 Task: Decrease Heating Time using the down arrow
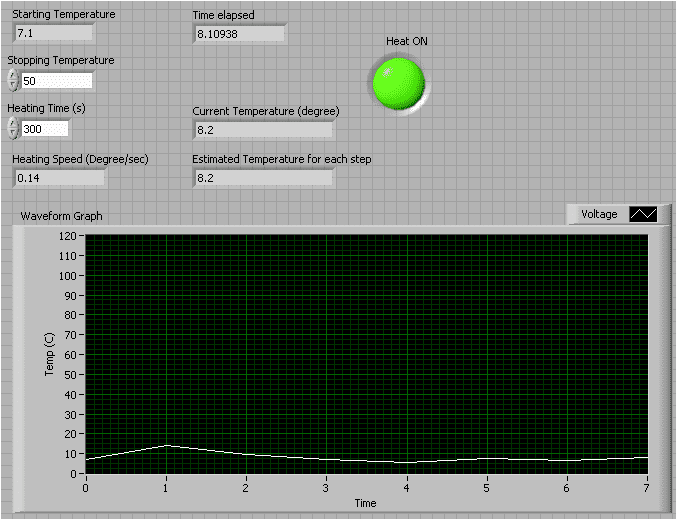(13, 134)
